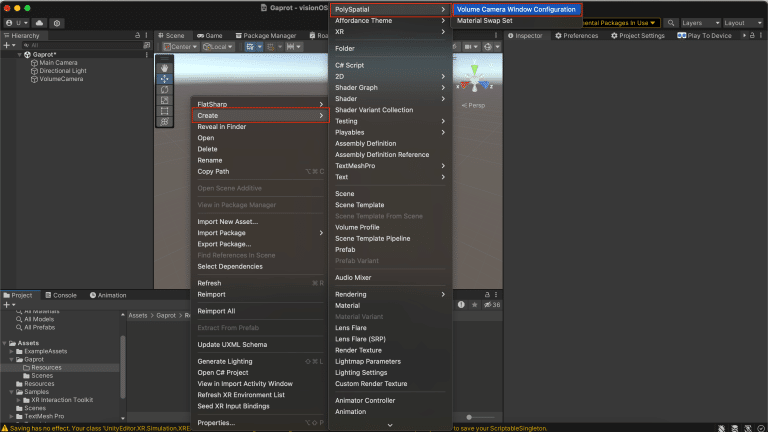Click the Hierarchy search field
768x432 pixels.
click(x=81, y=45)
